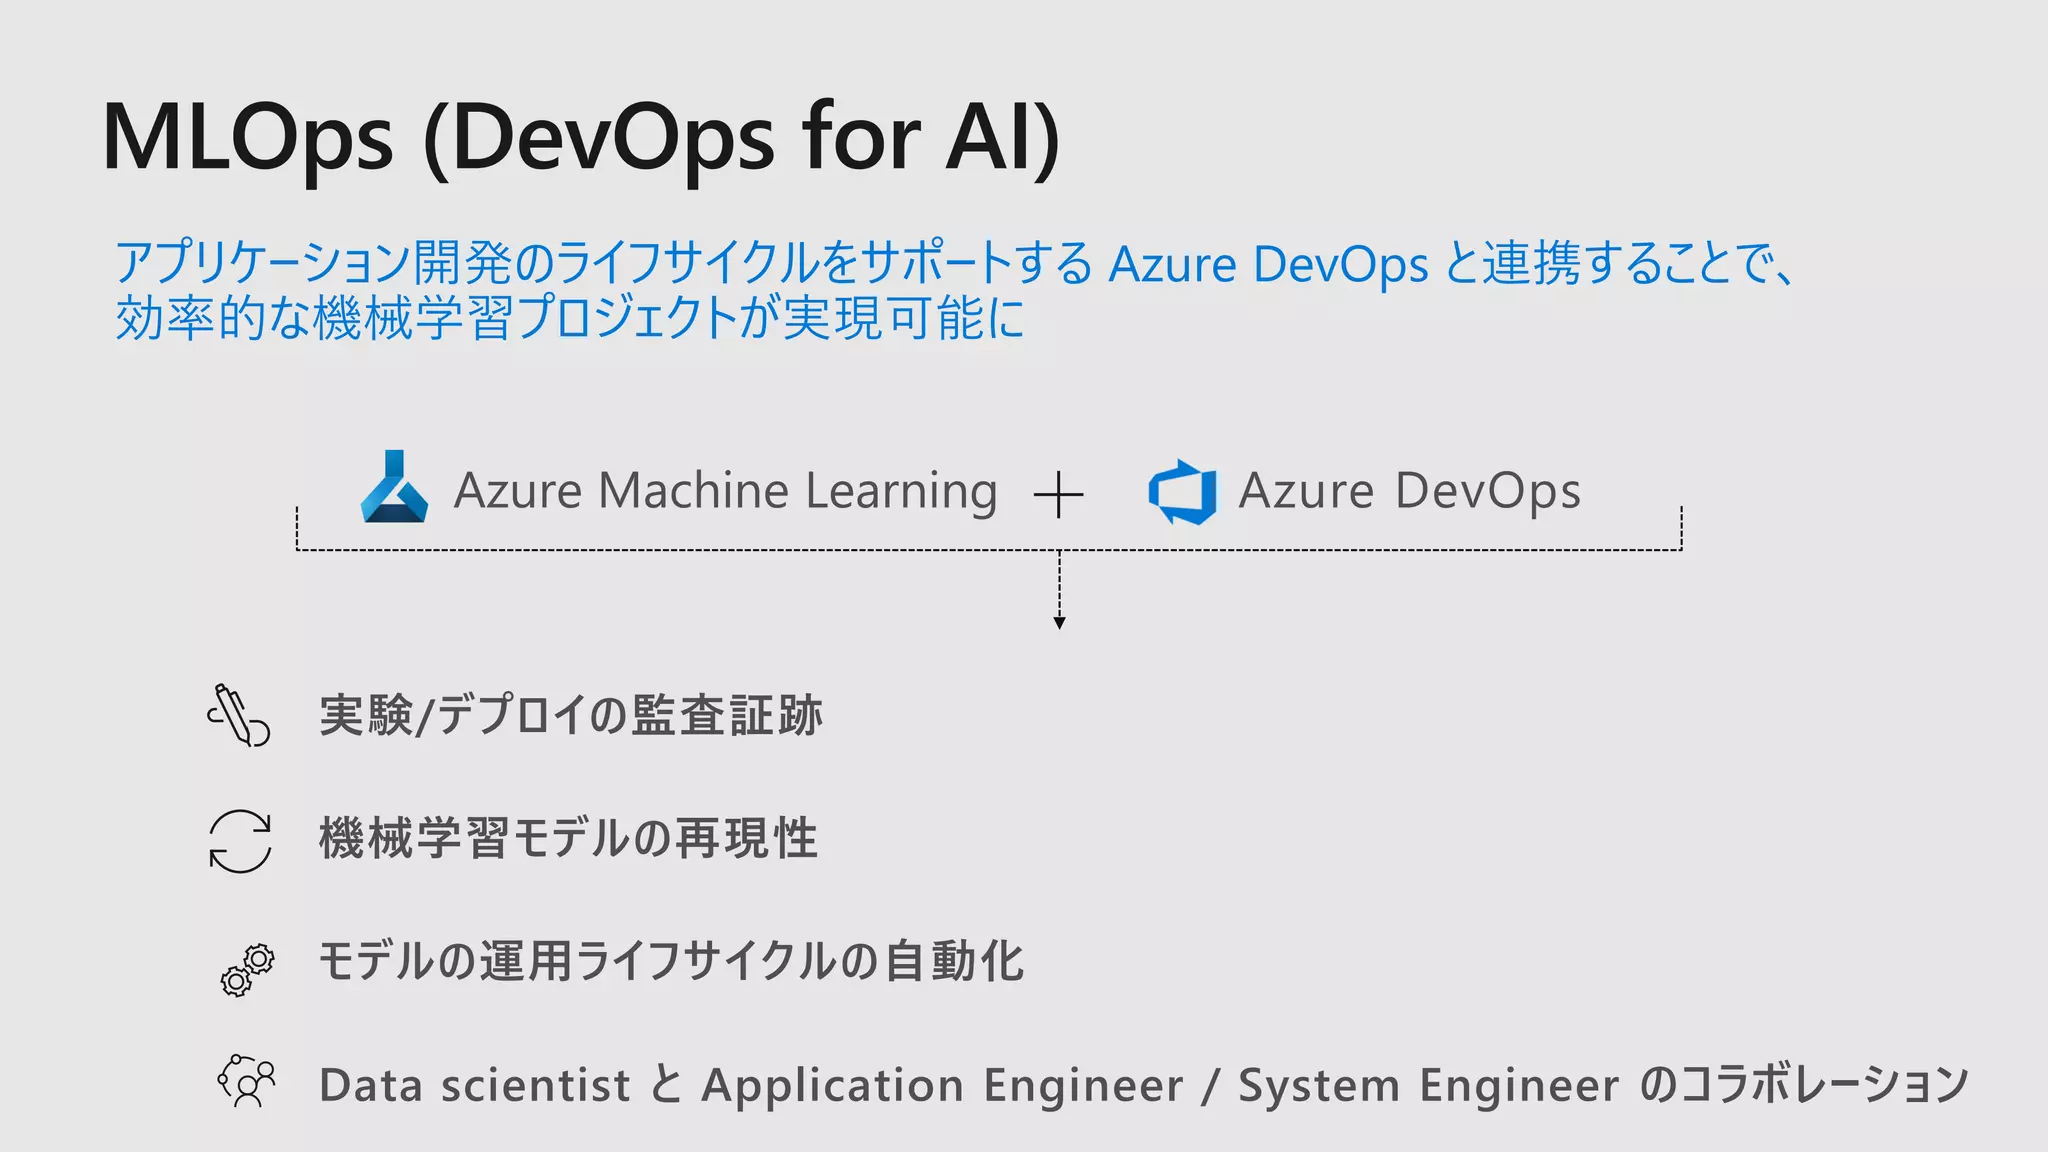The height and width of the screenshot is (1152, 2048).
Task: Click the blue line '効率的な機械学習プロジェクトが実現可能に'
Action: (x=571, y=318)
